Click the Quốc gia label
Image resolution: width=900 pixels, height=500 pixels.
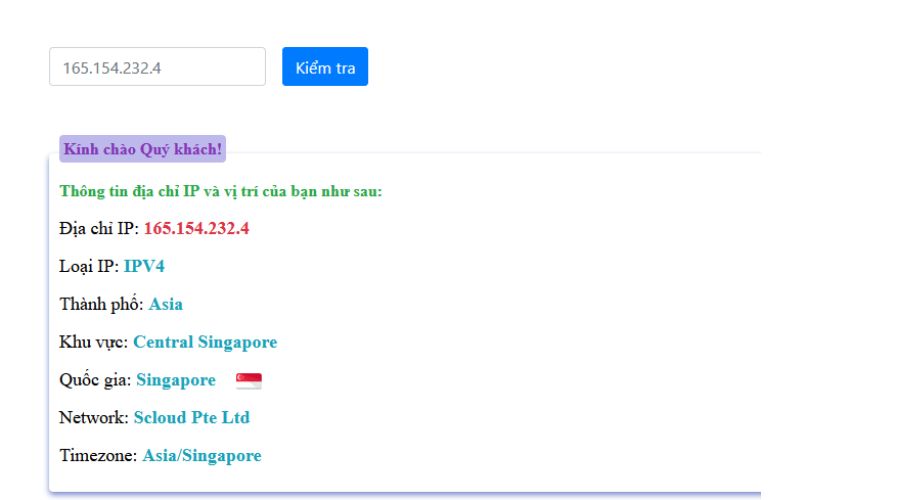pyautogui.click(x=95, y=380)
